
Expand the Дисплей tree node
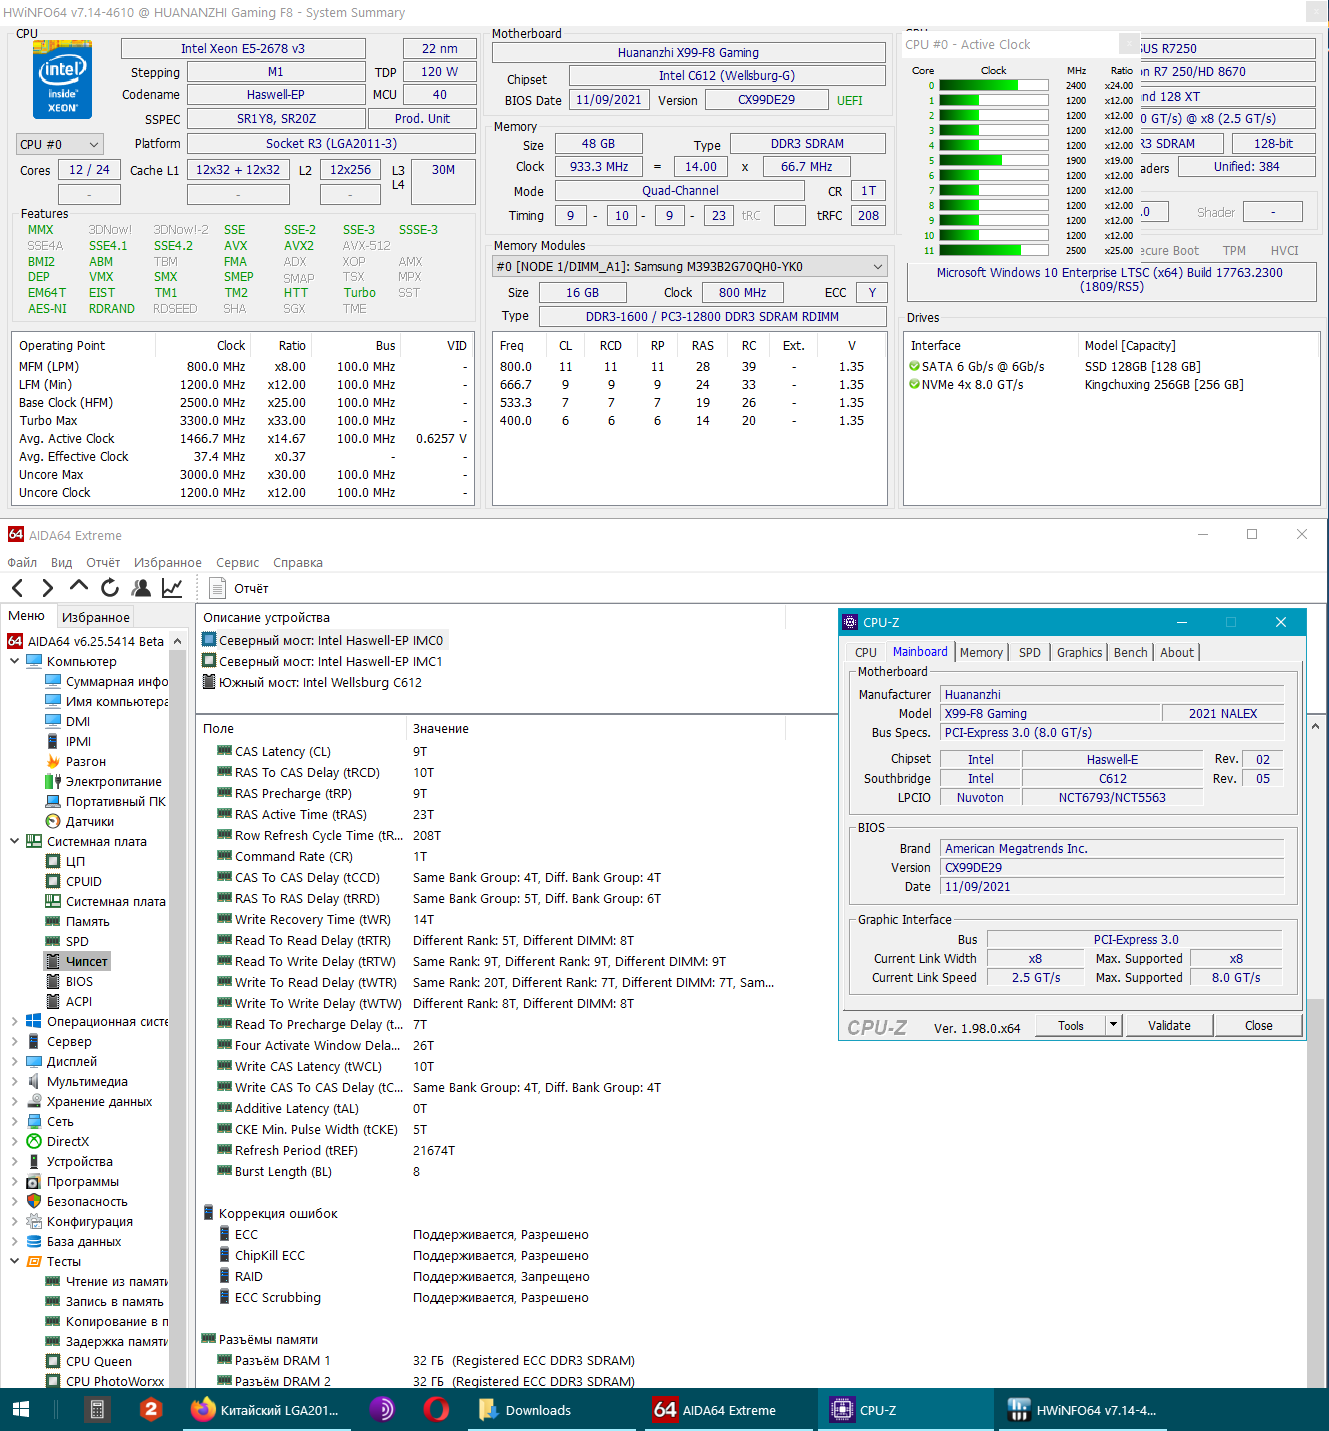pos(14,1061)
